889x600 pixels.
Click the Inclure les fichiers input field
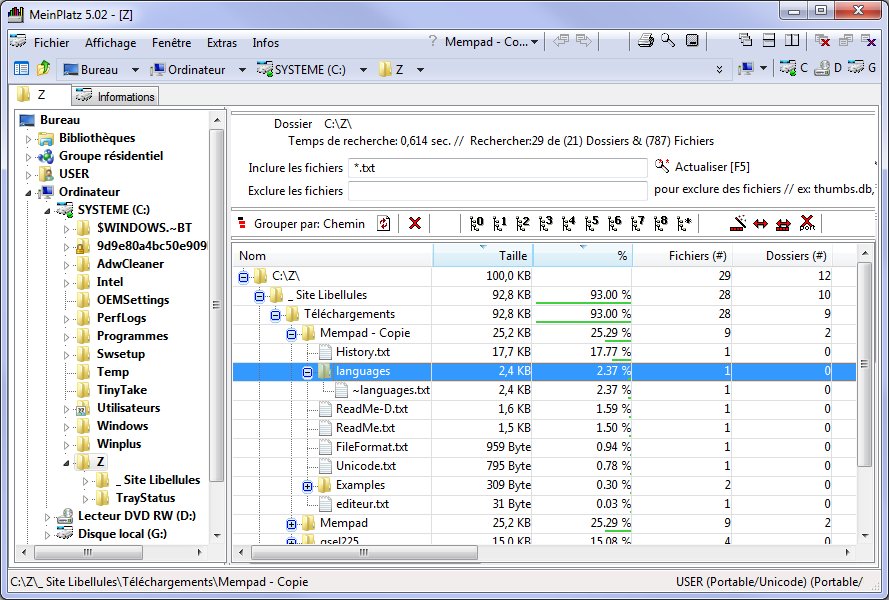[x=497, y=168]
